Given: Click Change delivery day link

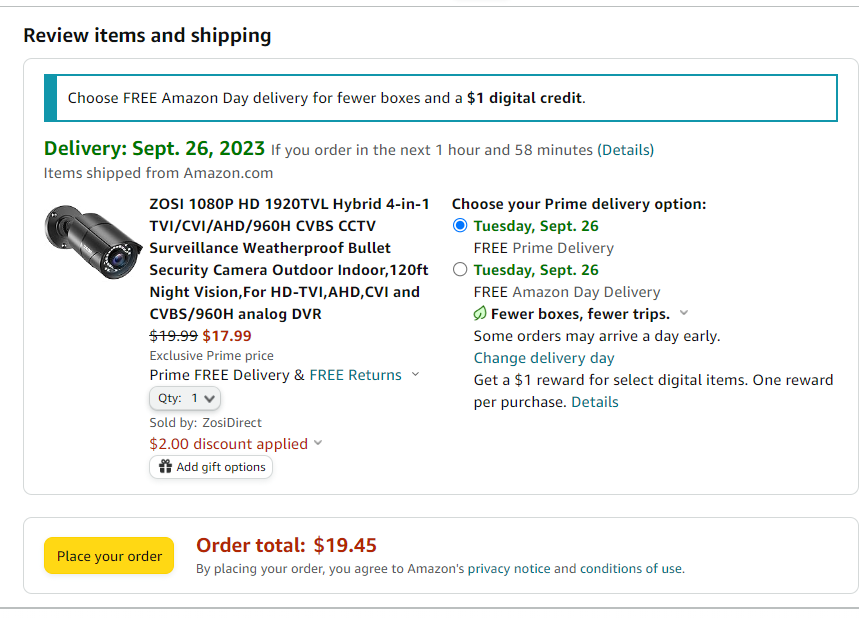Looking at the screenshot, I should 544,358.
